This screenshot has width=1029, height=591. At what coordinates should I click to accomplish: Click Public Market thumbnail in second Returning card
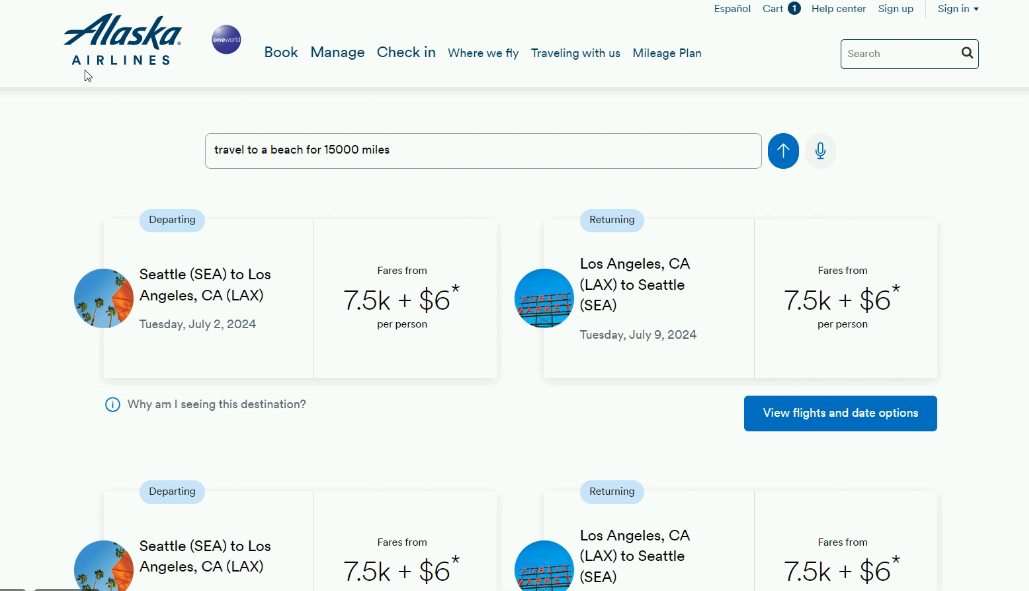[544, 565]
